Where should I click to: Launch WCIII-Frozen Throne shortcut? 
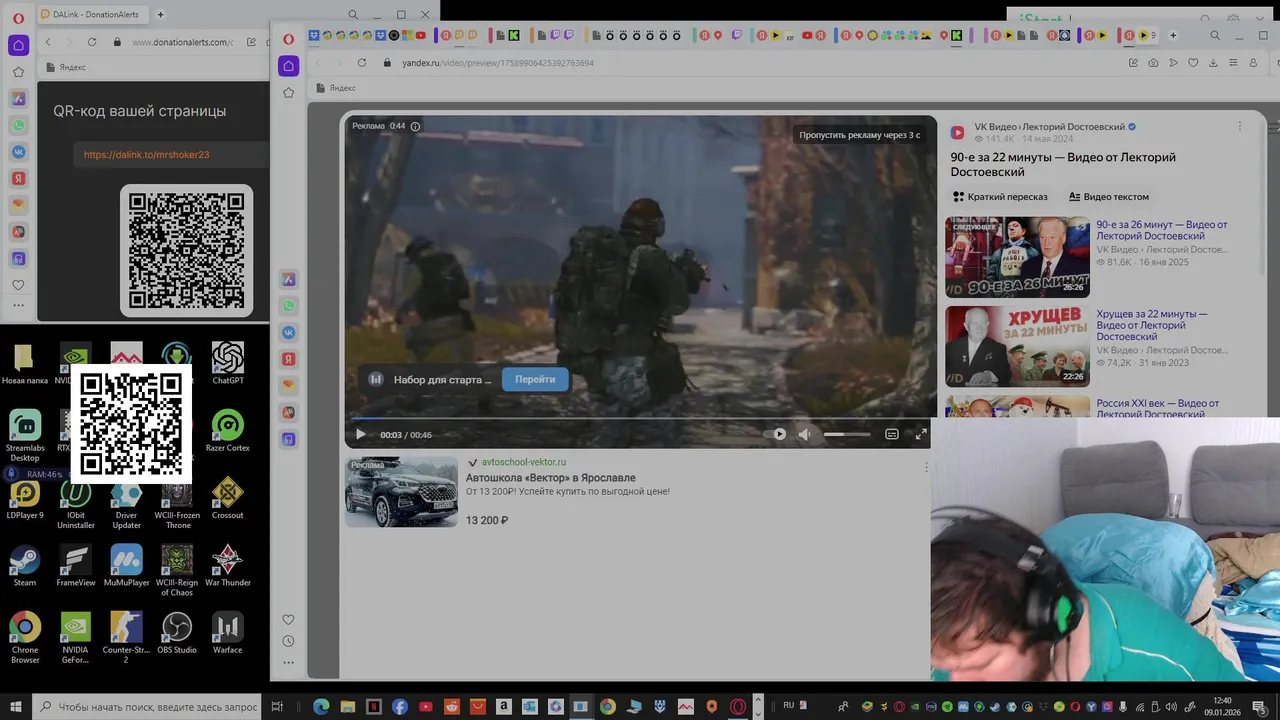click(x=177, y=503)
